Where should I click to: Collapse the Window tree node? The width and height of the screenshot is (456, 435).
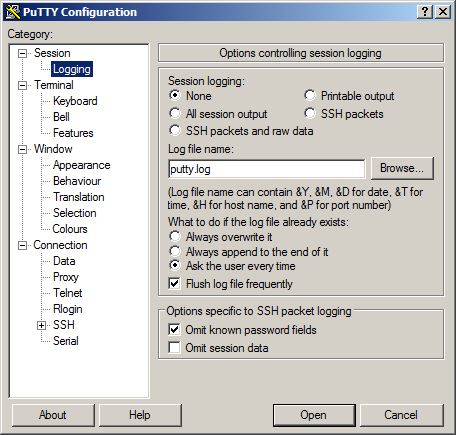[x=22, y=149]
